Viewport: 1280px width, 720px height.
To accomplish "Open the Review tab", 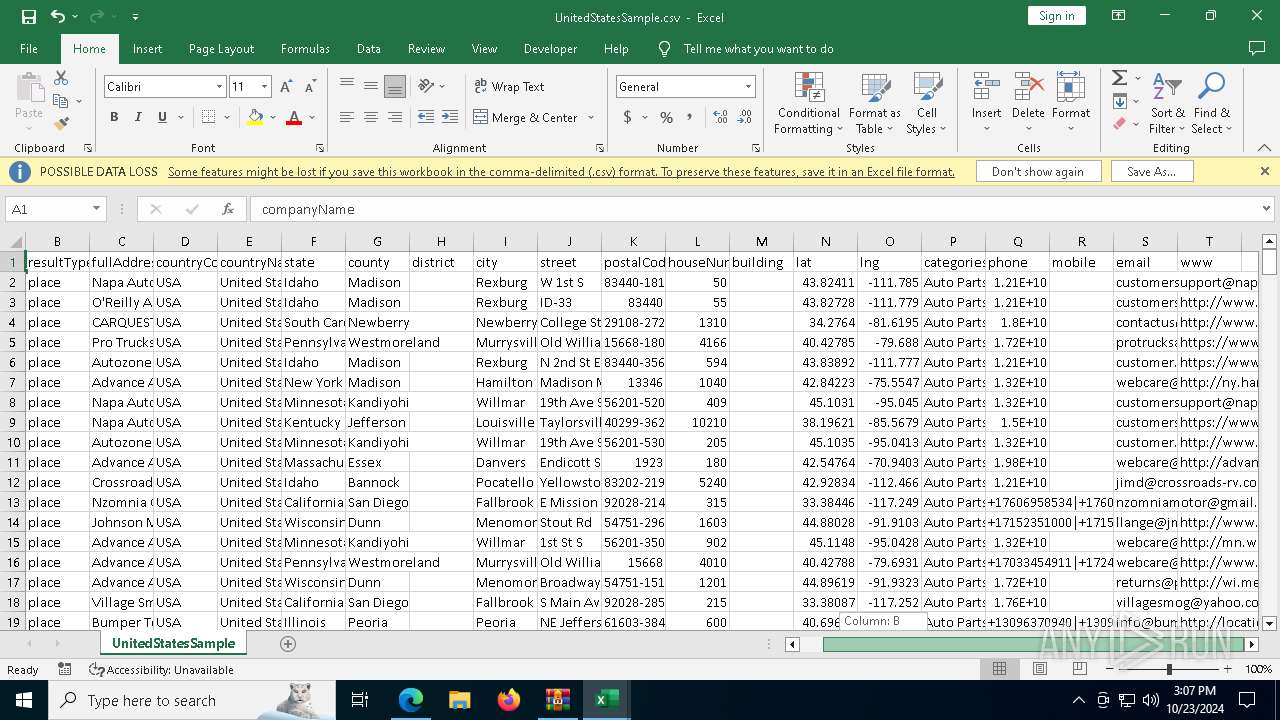I will coord(426,49).
